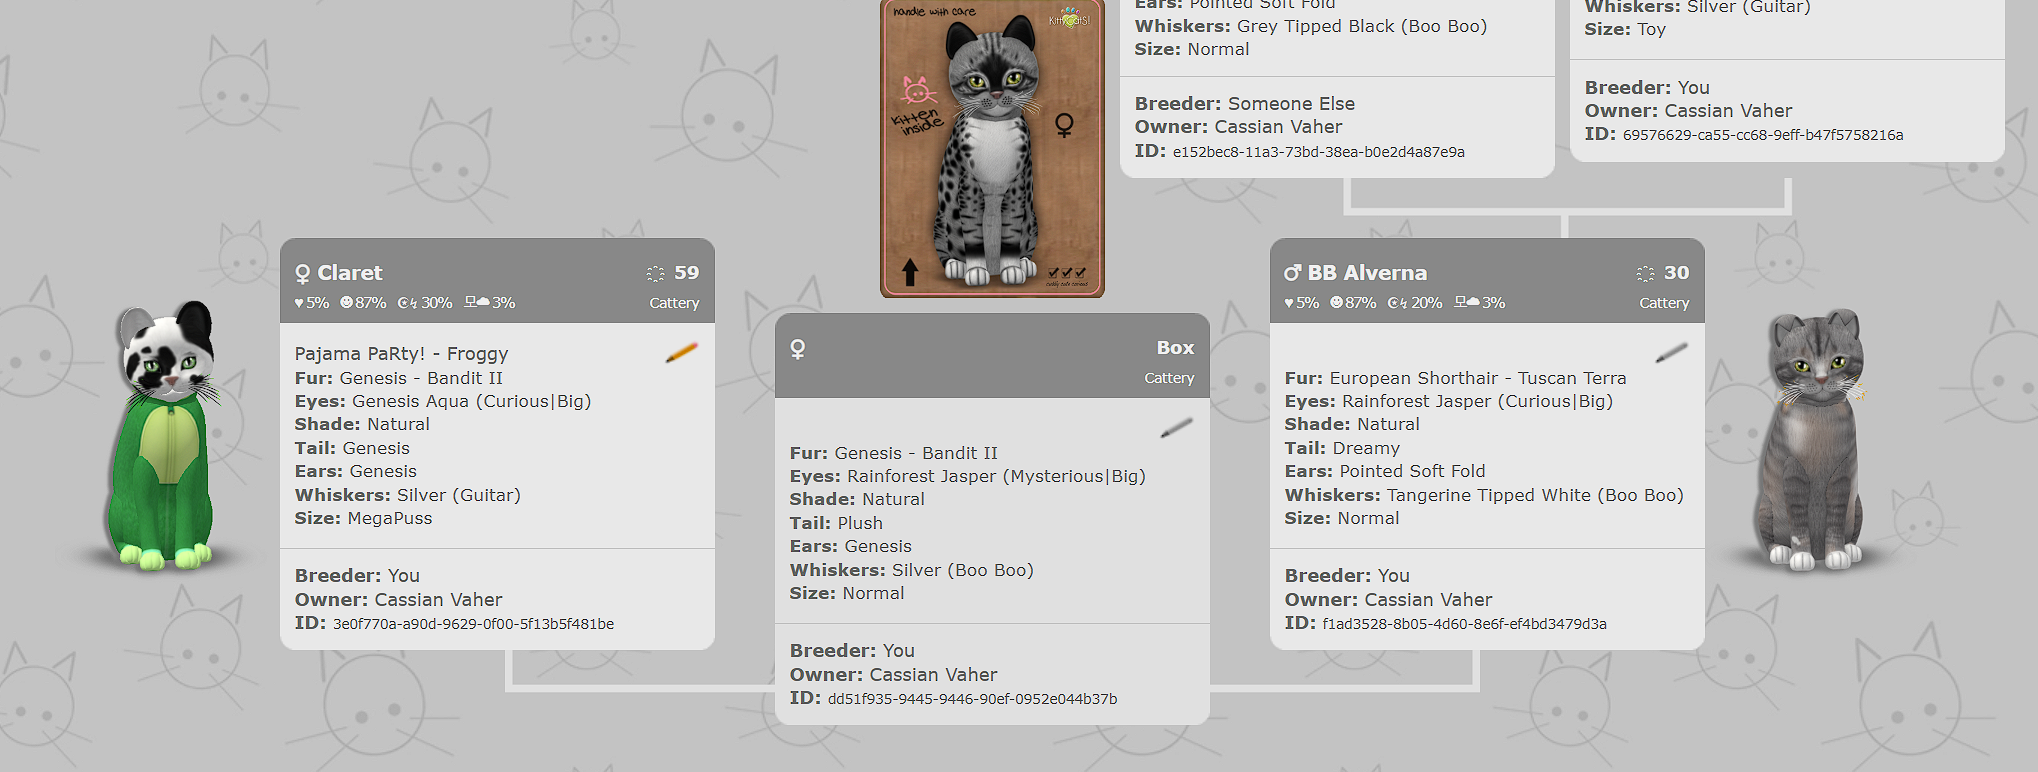Click the Cattery label on Claret's card
The image size is (2038, 772).
[x=674, y=303]
